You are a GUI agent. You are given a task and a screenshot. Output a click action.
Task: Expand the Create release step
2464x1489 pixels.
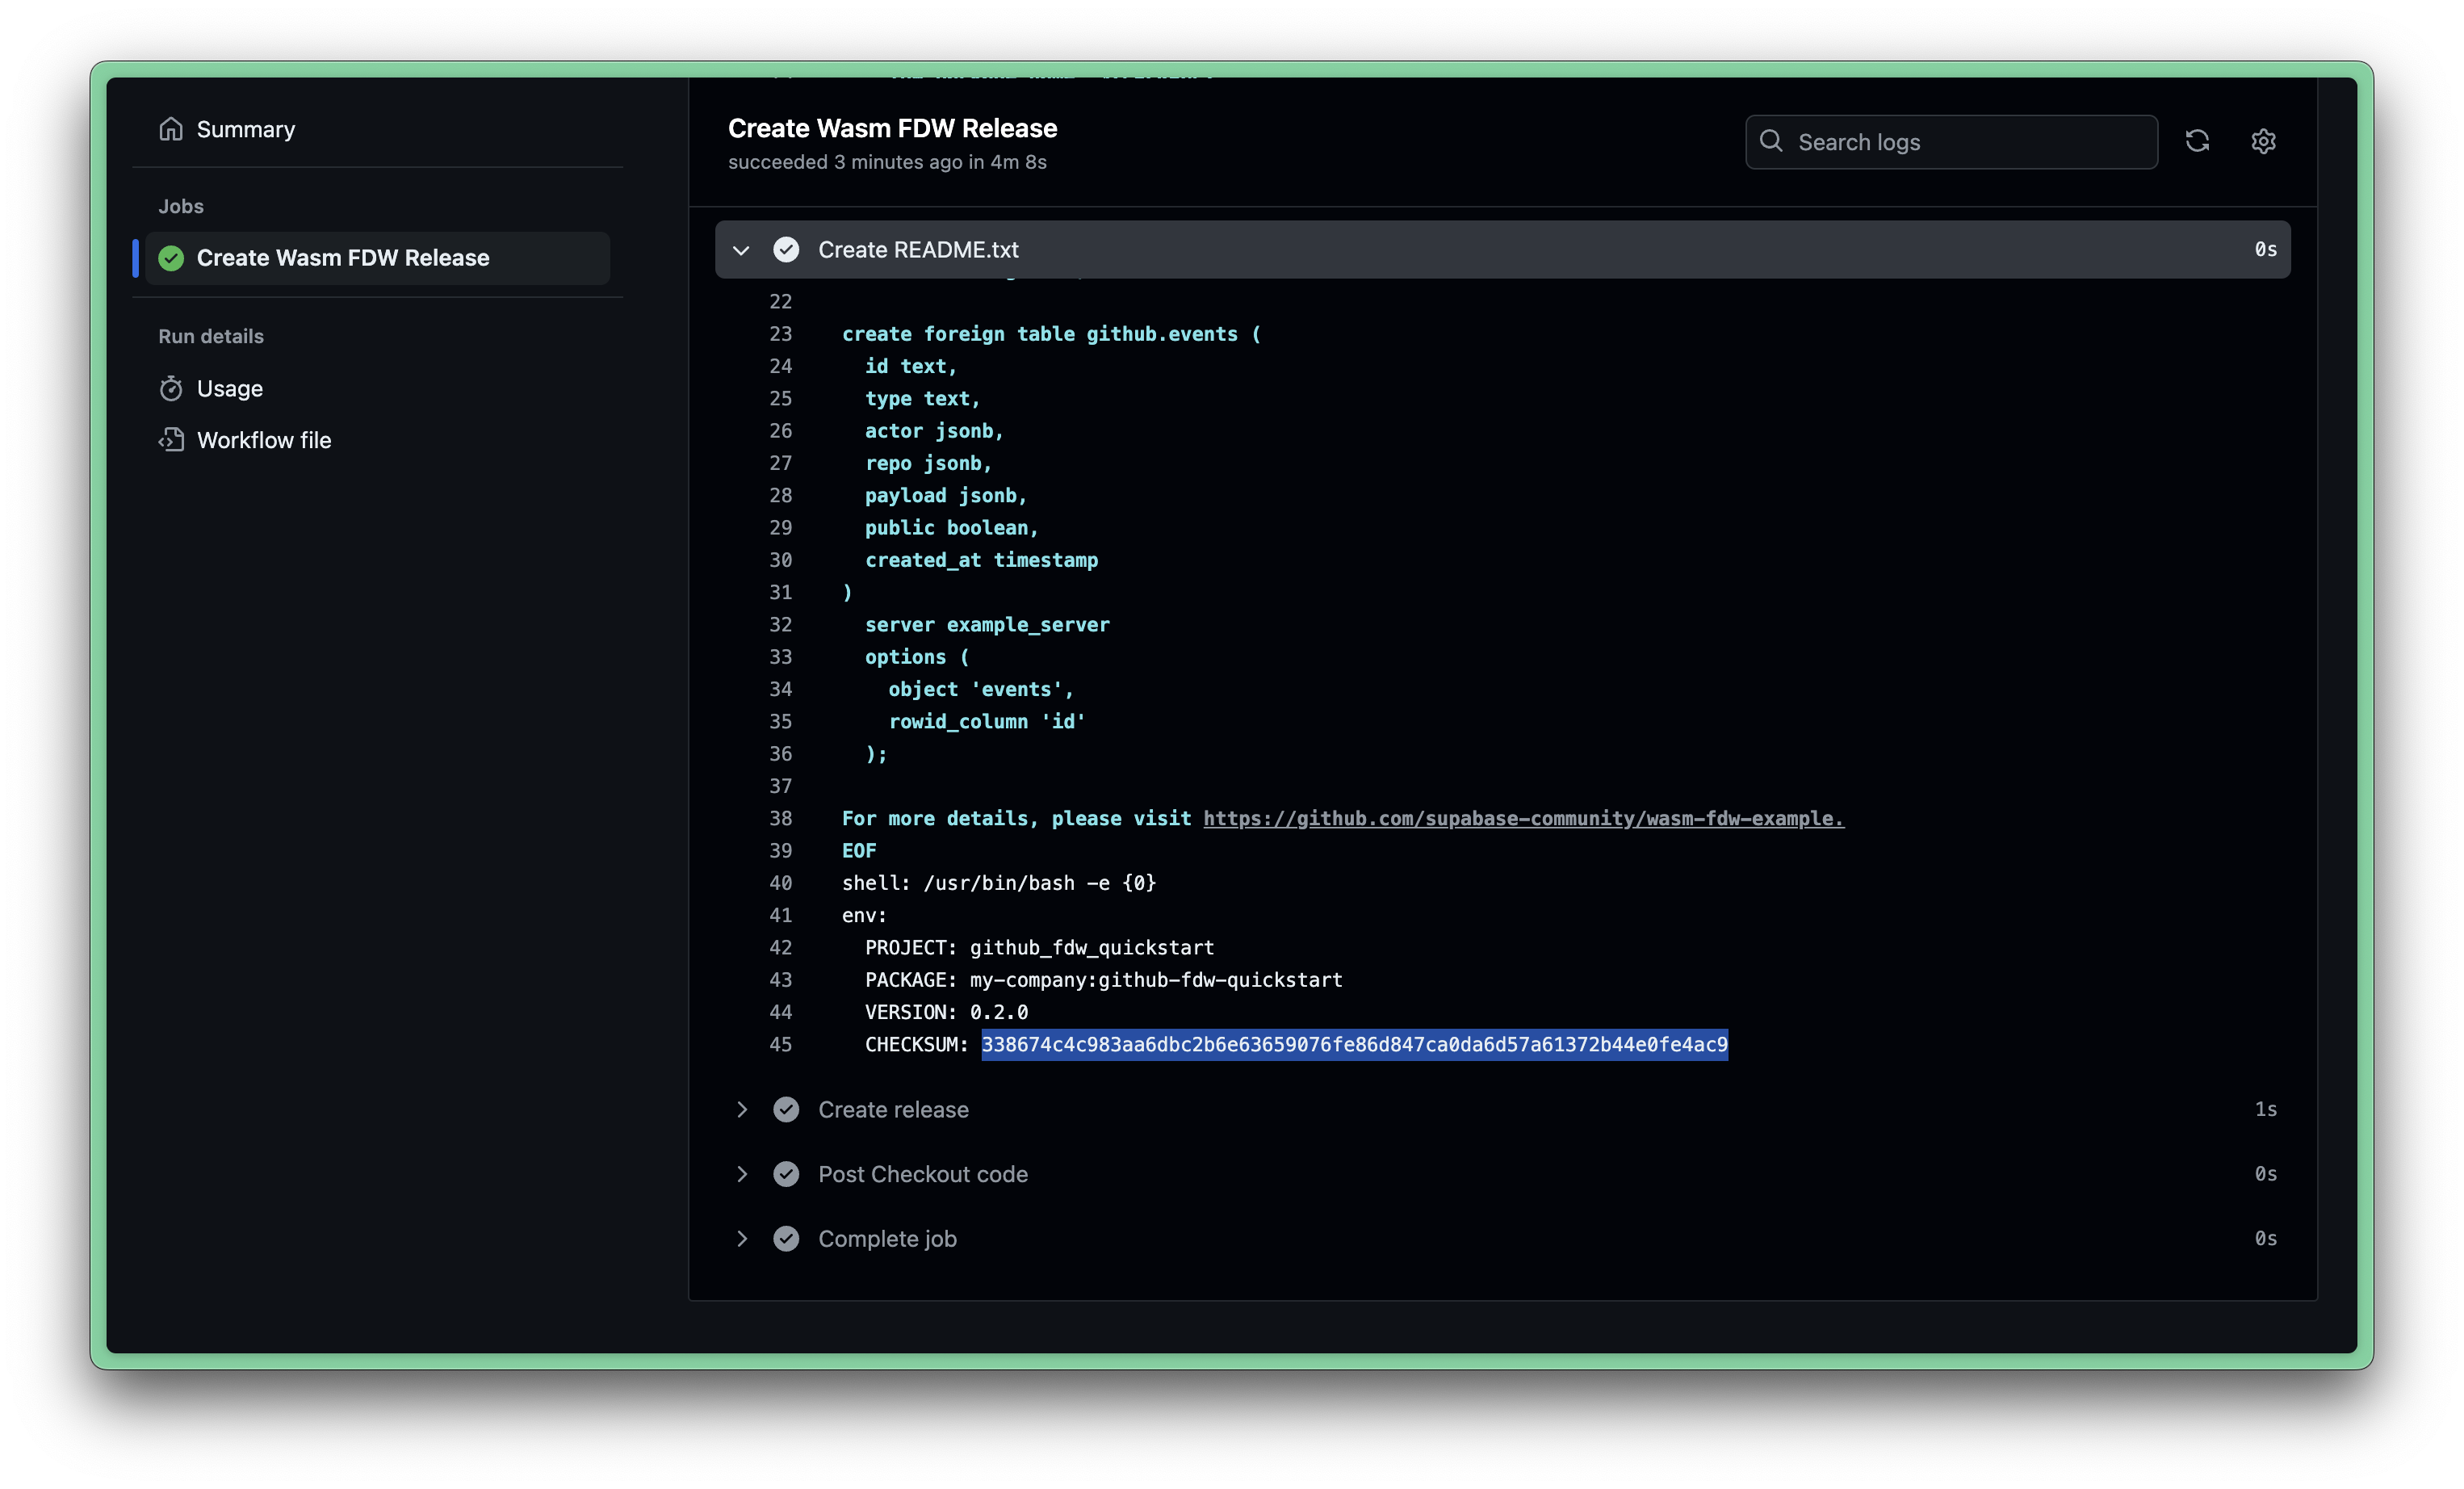pos(740,1107)
